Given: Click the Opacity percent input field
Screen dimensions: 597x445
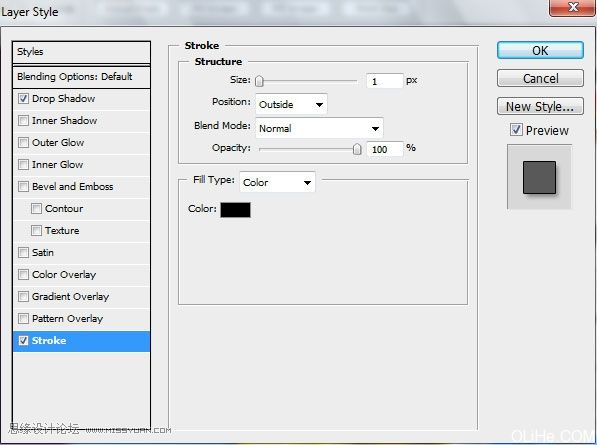Looking at the screenshot, I should pyautogui.click(x=385, y=149).
